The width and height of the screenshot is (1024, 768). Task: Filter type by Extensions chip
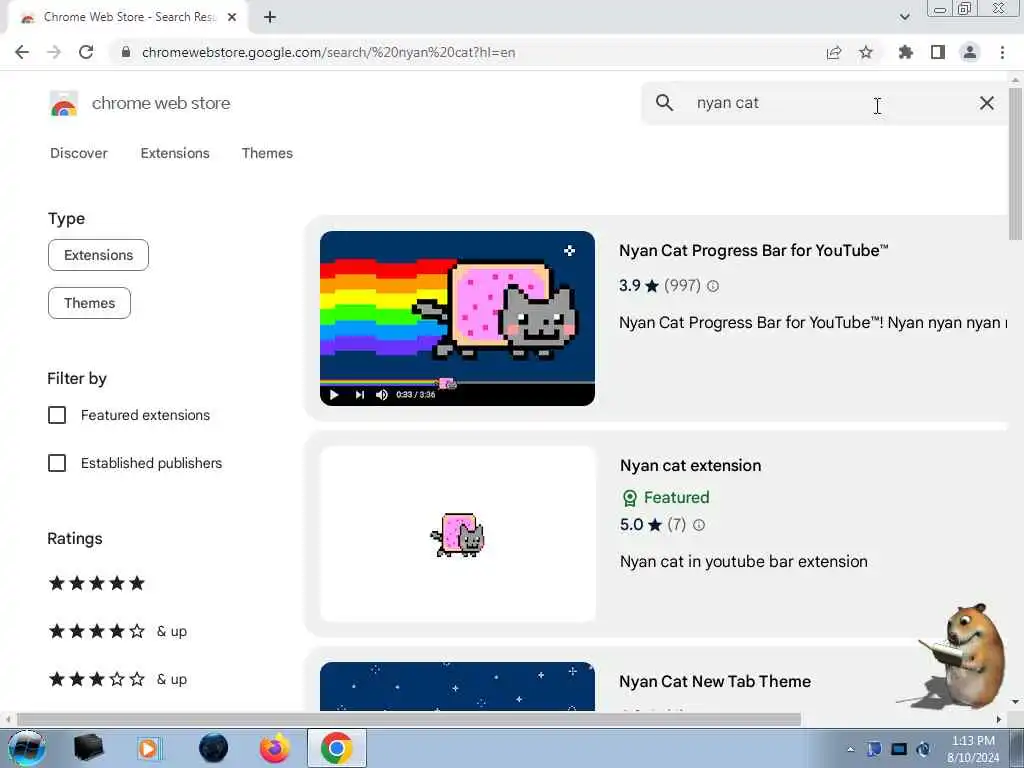tap(98, 255)
